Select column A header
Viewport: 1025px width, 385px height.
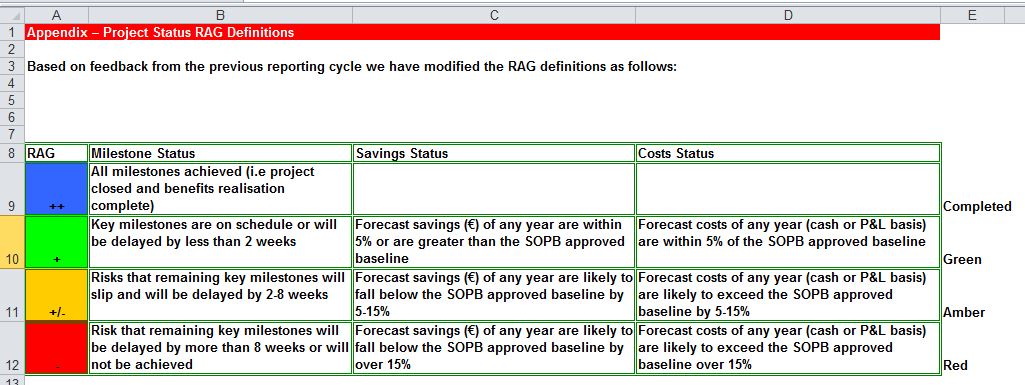tap(56, 15)
